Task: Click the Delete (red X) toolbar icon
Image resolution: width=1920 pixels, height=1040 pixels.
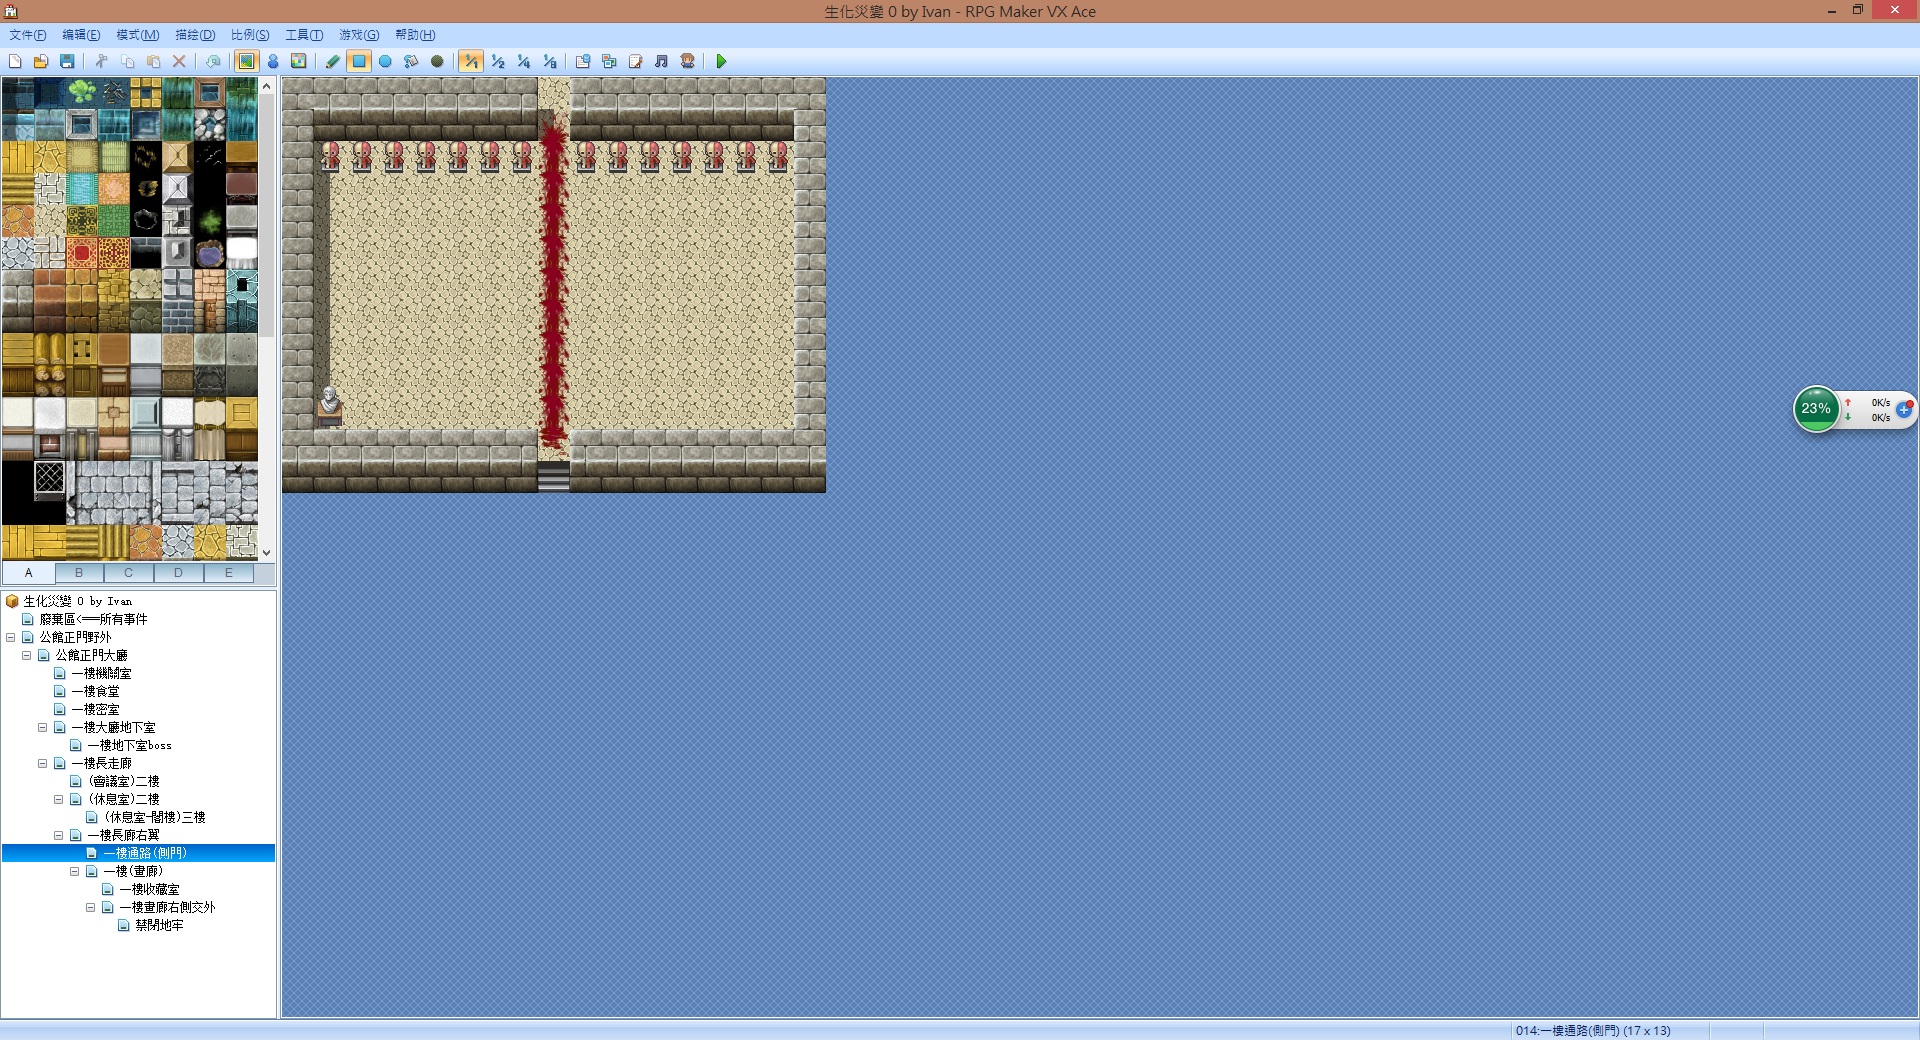Action: click(179, 61)
